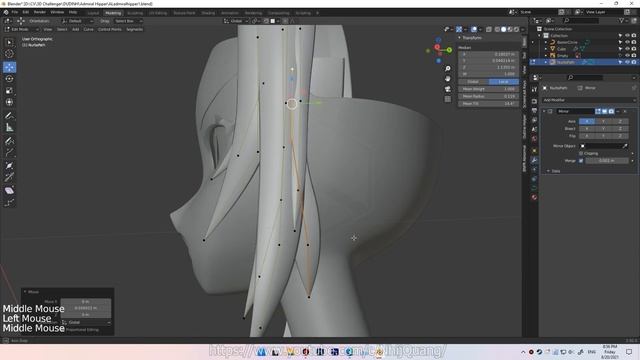Adjust the Mean Radius slider field

pyautogui.click(x=489, y=96)
